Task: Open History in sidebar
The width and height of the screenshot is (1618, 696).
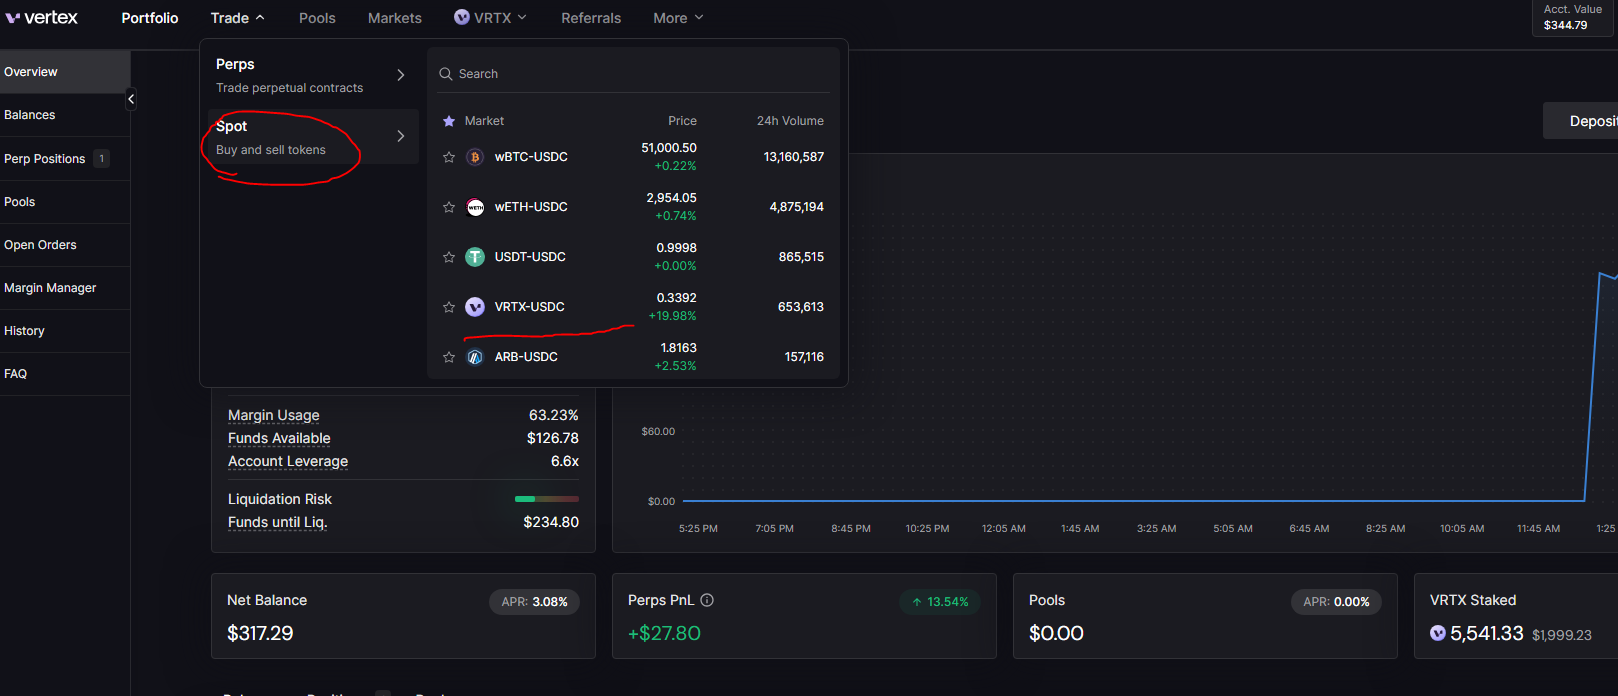Action: pyautogui.click(x=65, y=331)
